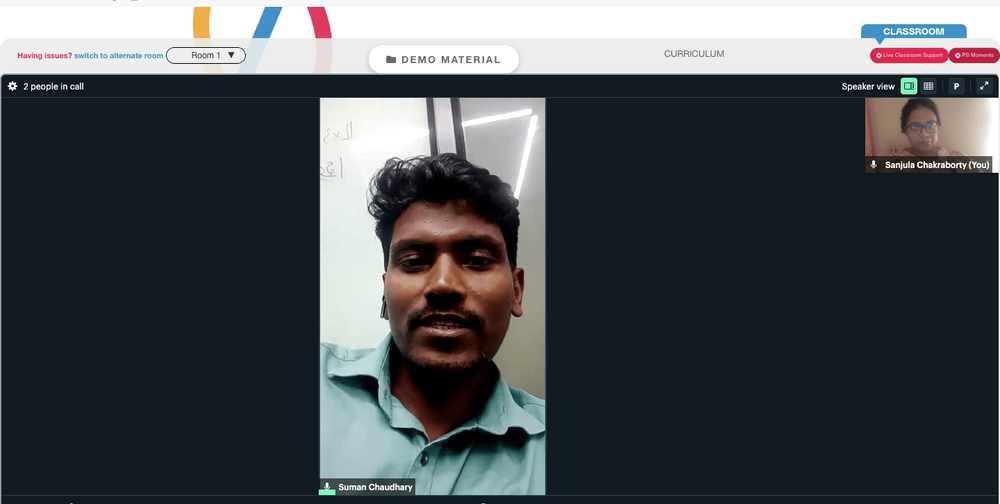Click the 'Speaker view' label
The image size is (1000, 504).
click(x=868, y=87)
